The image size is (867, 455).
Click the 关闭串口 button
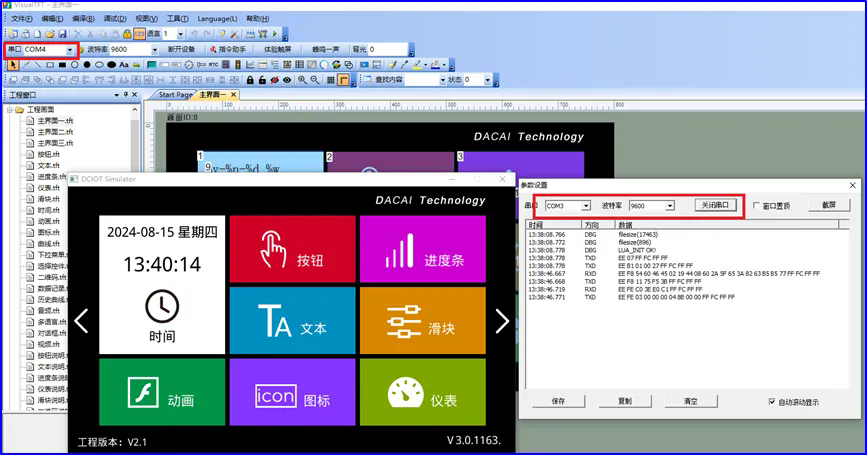(x=715, y=205)
